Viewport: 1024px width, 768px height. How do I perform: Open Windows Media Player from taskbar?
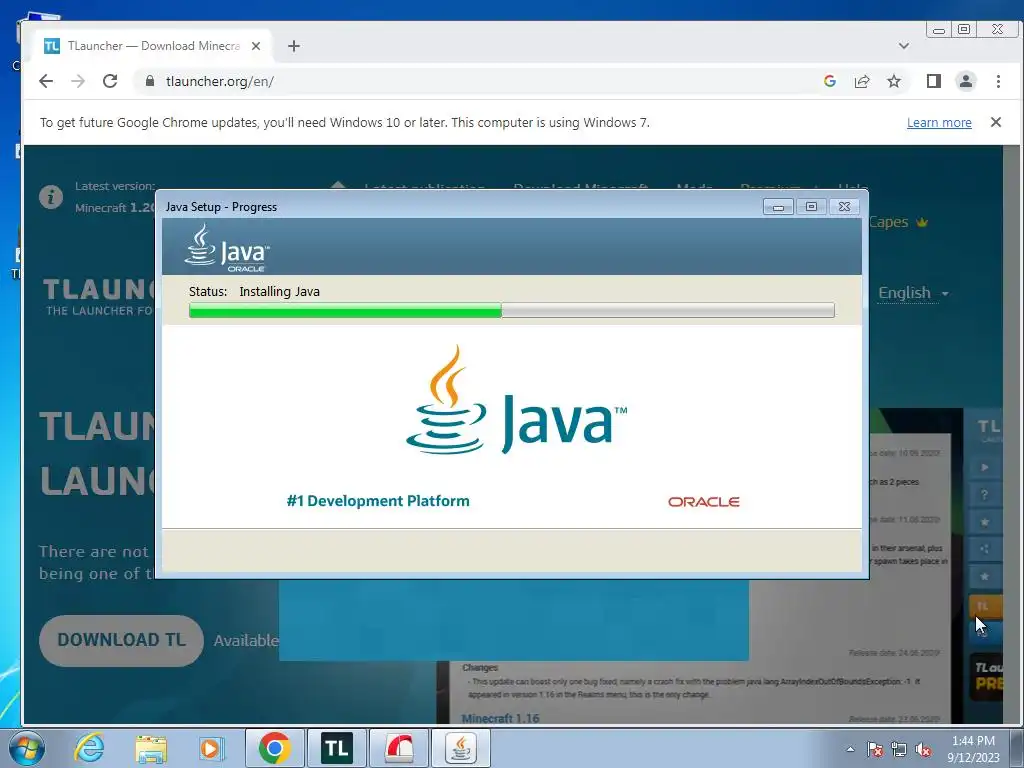(212, 748)
